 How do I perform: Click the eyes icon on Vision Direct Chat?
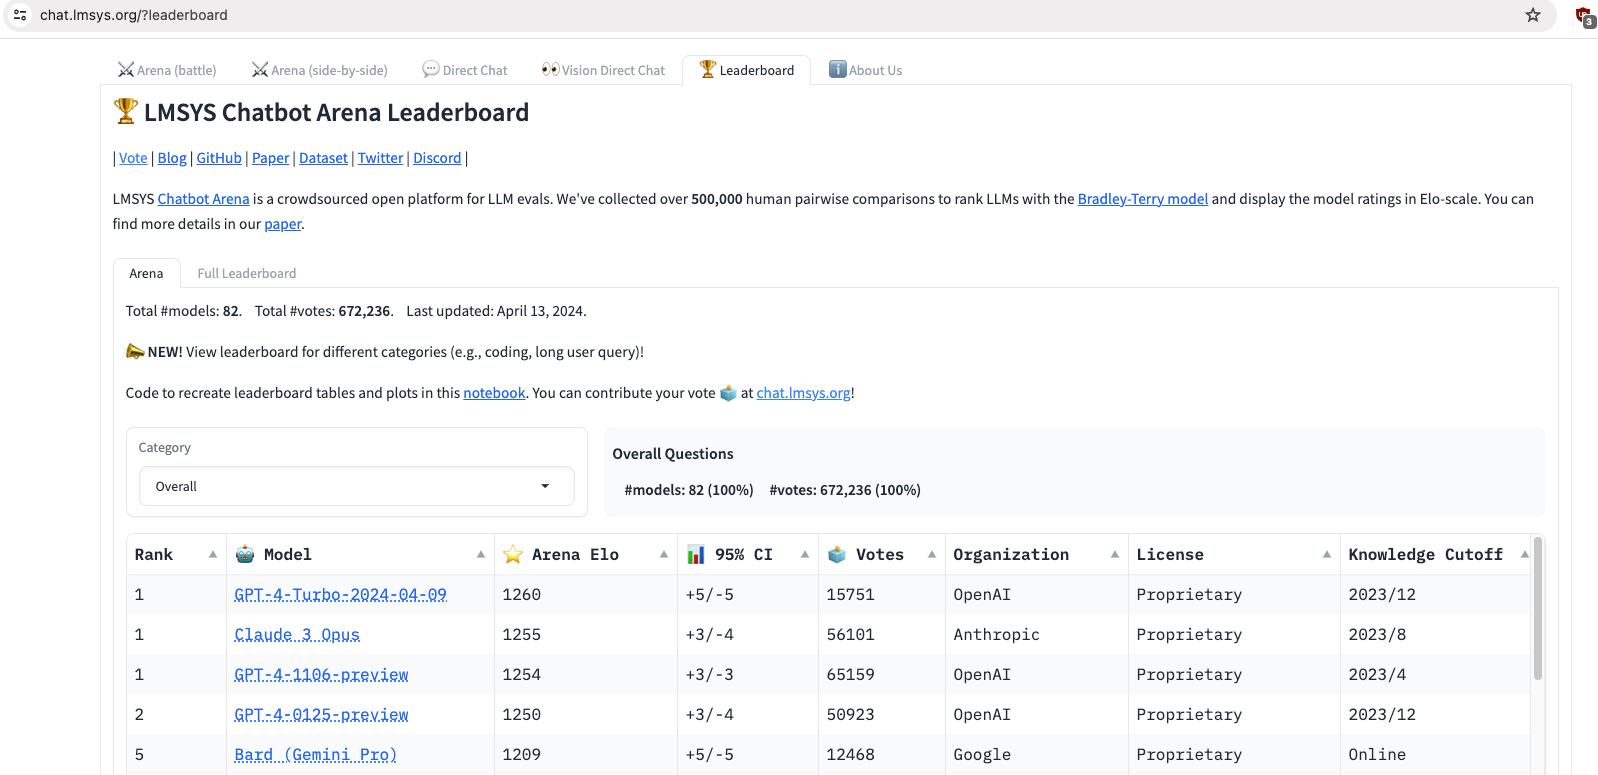pyautogui.click(x=550, y=70)
